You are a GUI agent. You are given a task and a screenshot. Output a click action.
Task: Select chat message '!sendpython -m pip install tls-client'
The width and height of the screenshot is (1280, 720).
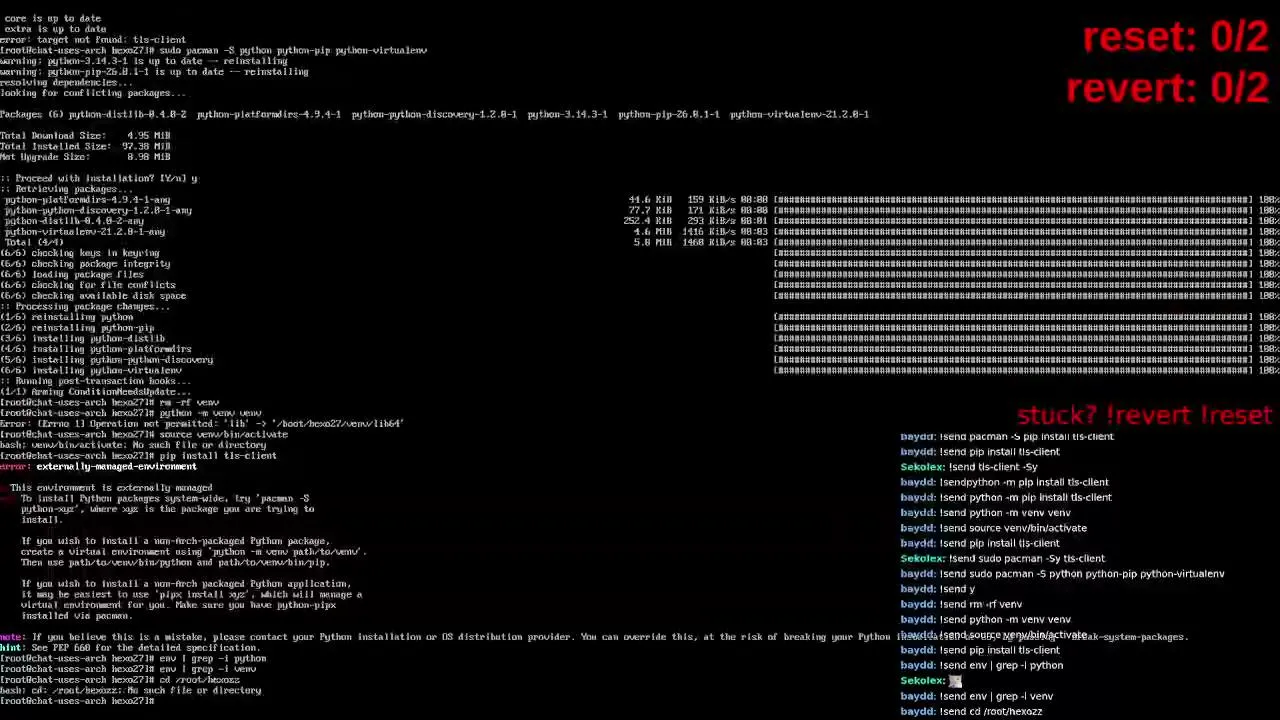(1004, 482)
